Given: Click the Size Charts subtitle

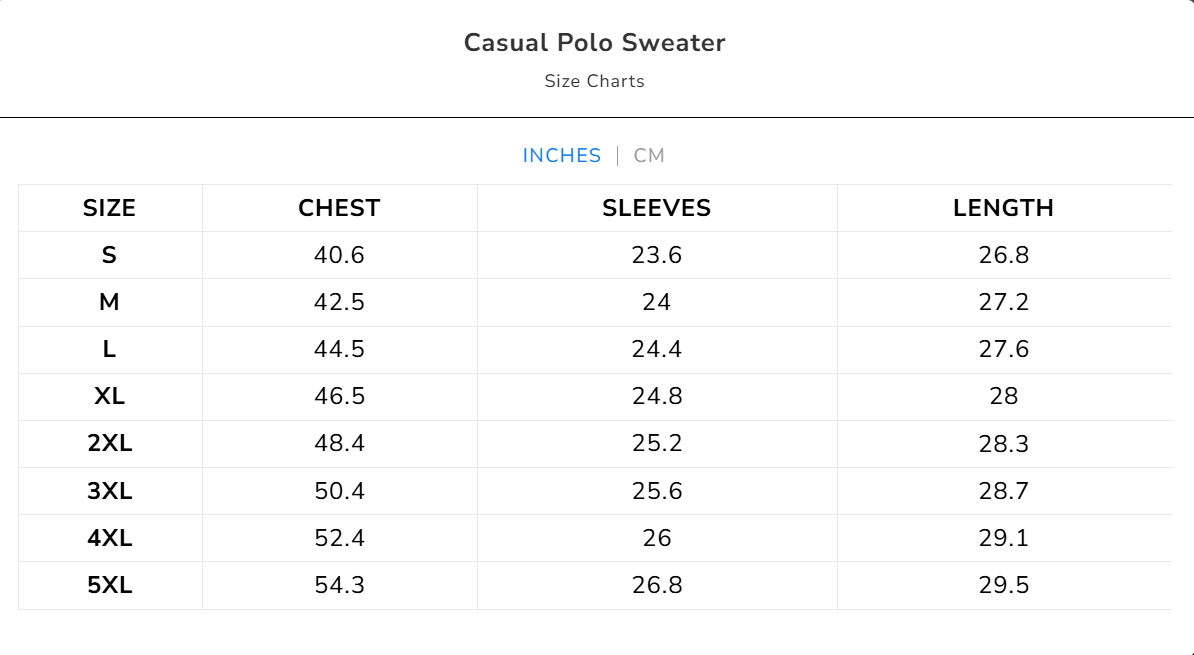Looking at the screenshot, I should click(x=594, y=81).
